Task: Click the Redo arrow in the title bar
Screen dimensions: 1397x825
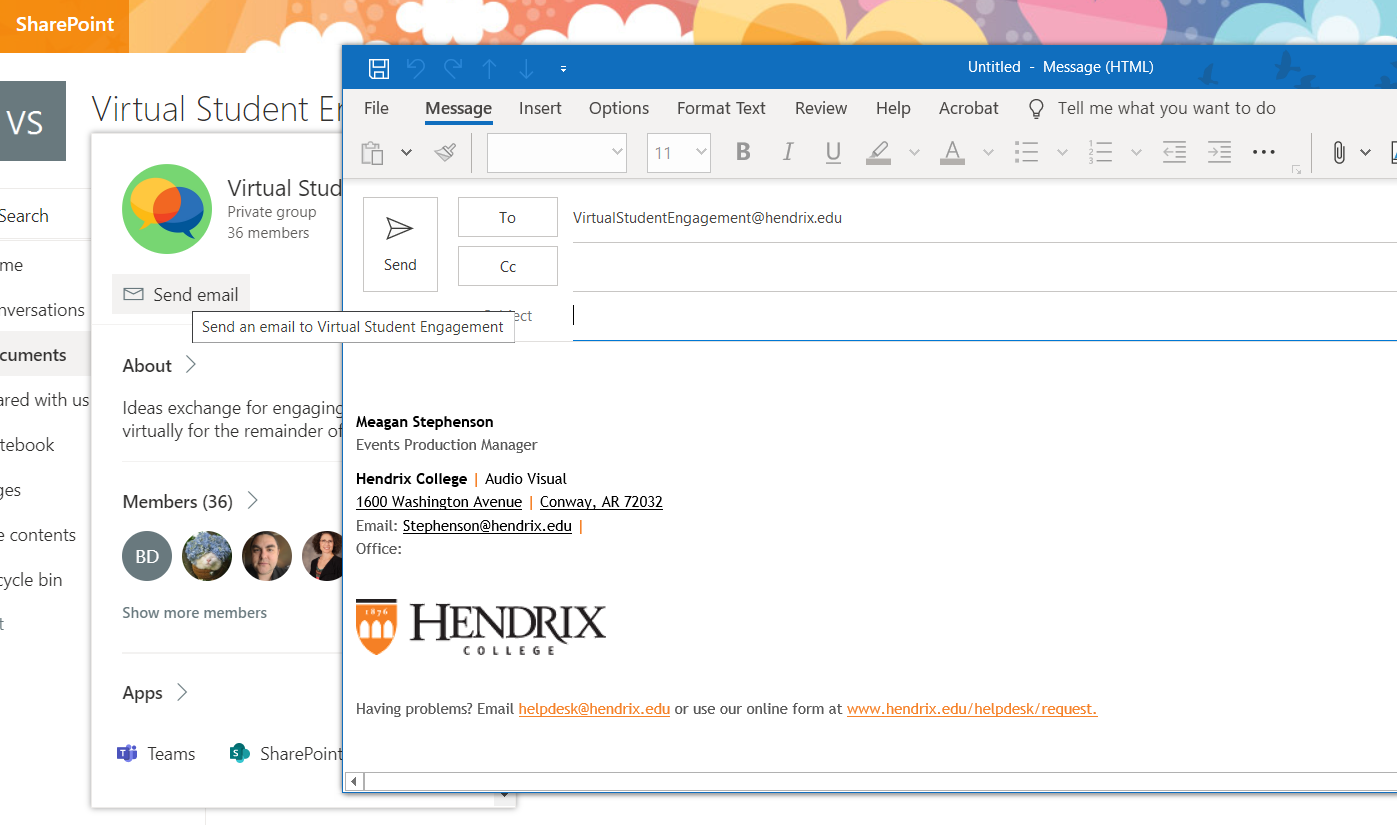Action: 453,68
